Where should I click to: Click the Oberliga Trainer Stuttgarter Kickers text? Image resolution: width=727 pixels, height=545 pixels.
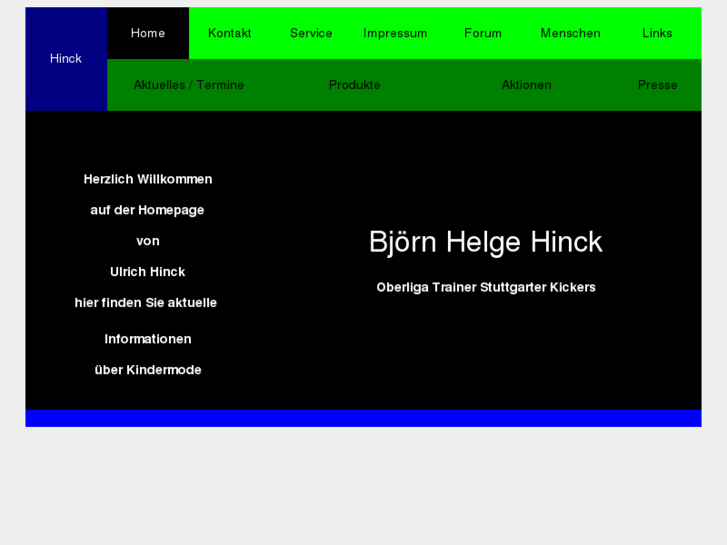486,287
